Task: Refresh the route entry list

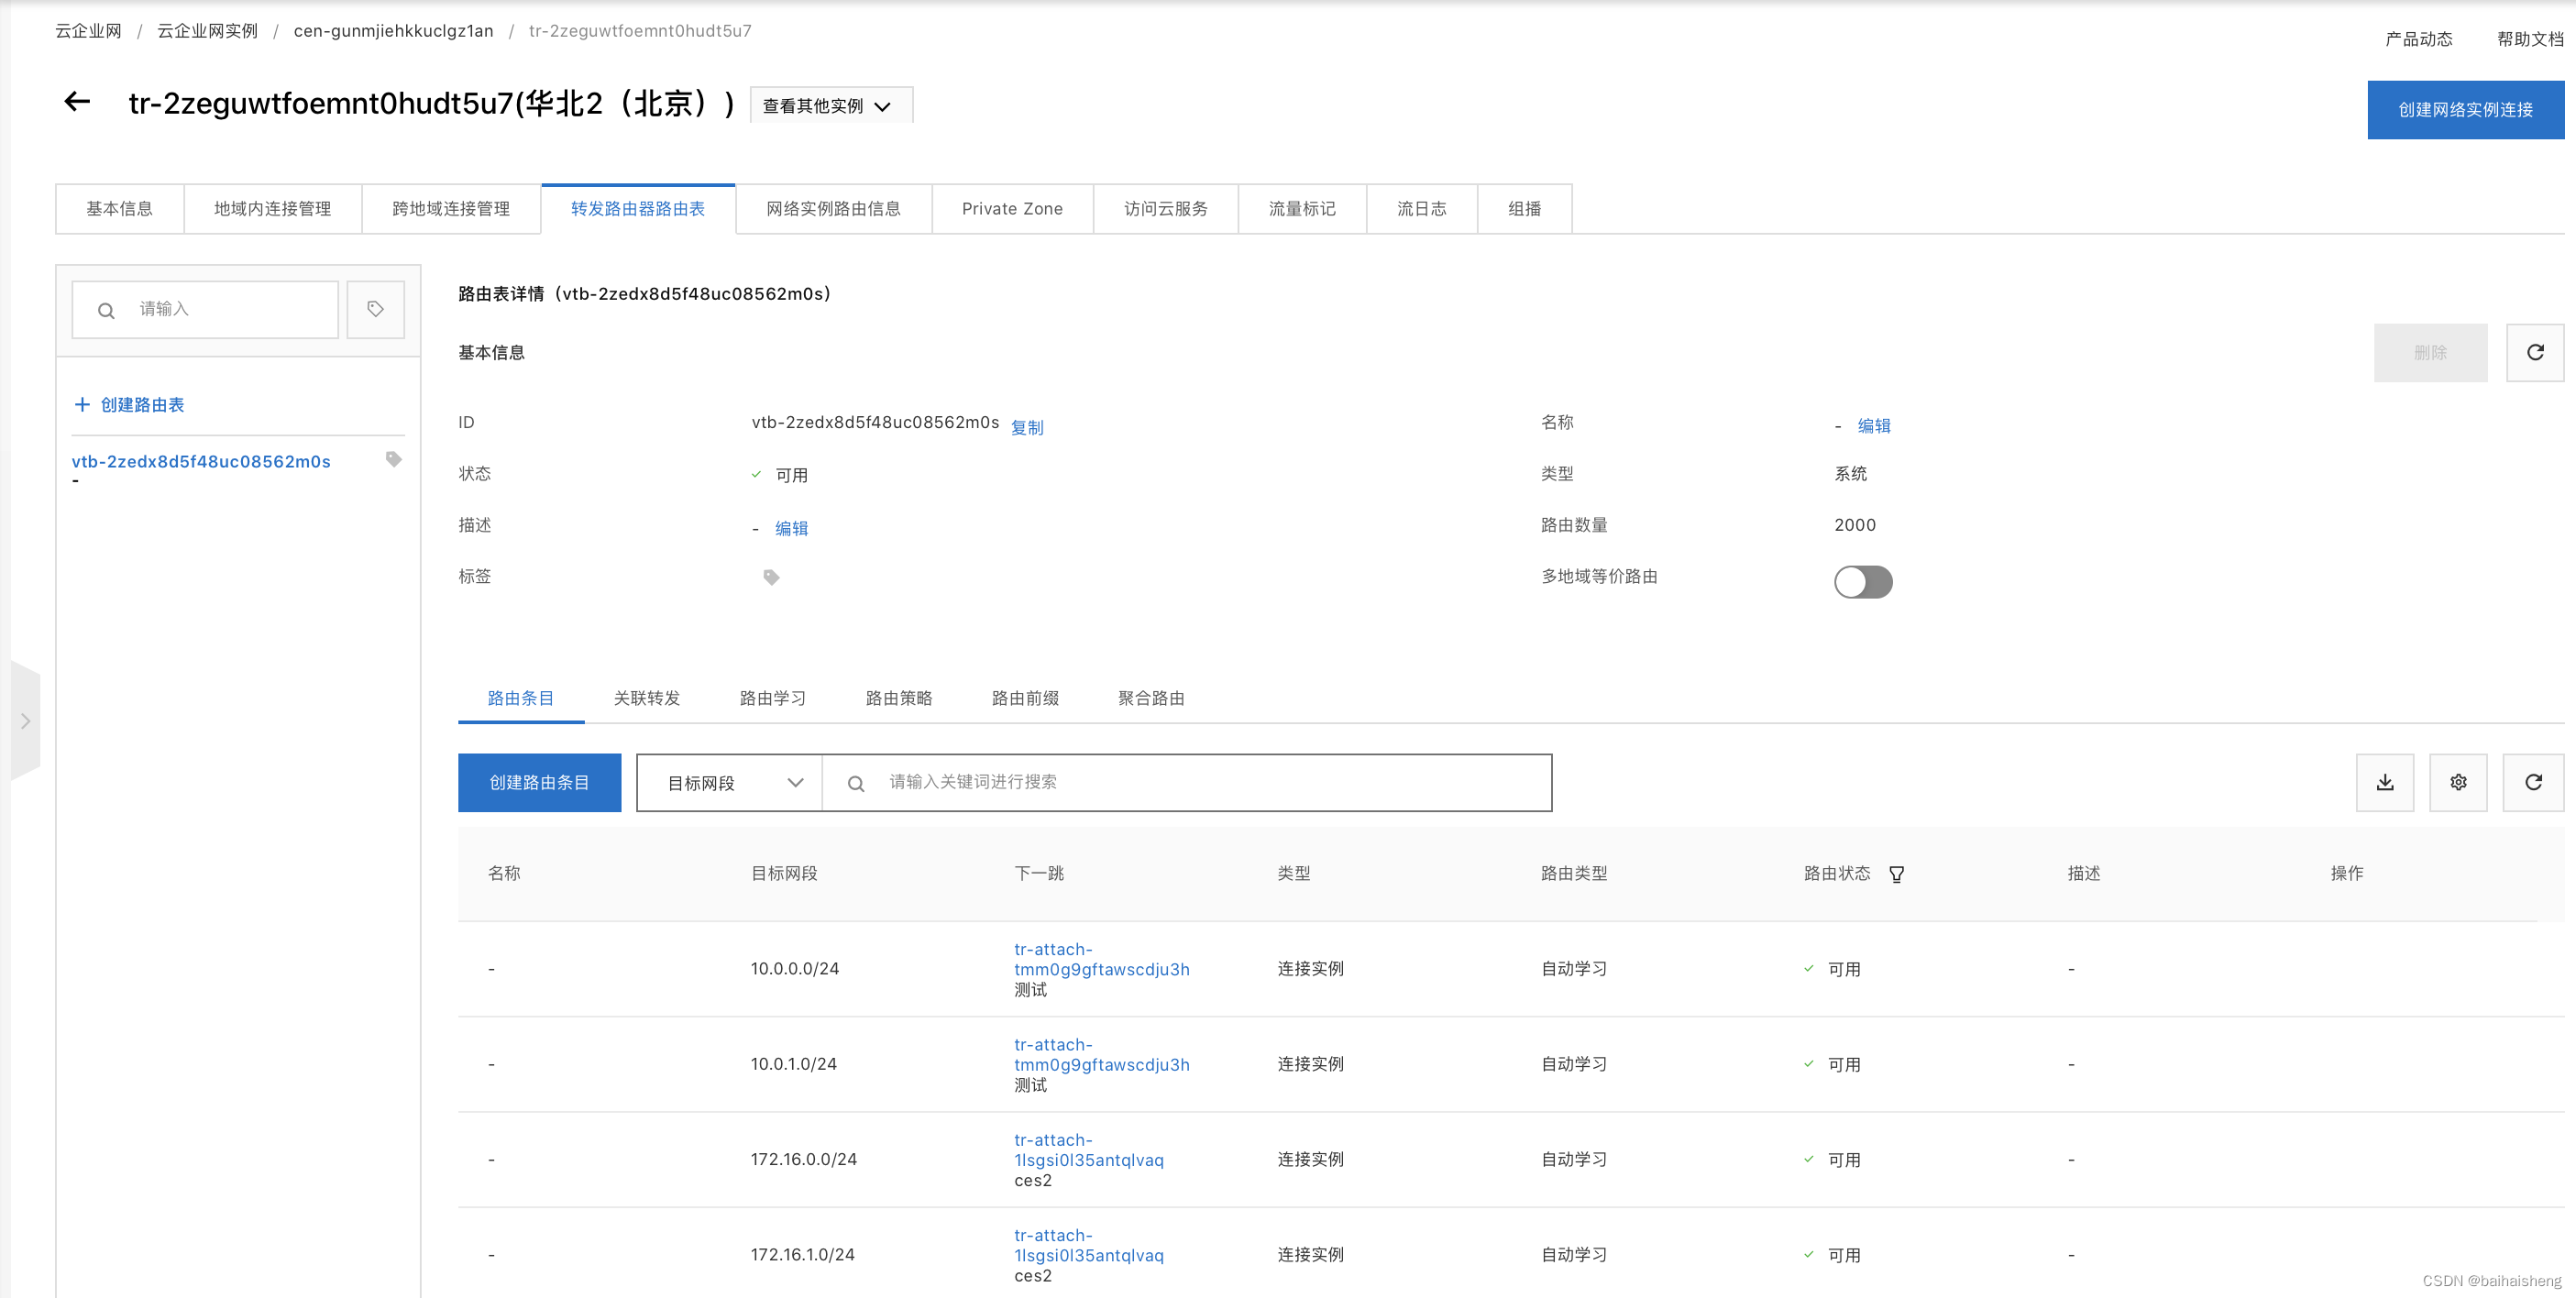Action: 2534,782
